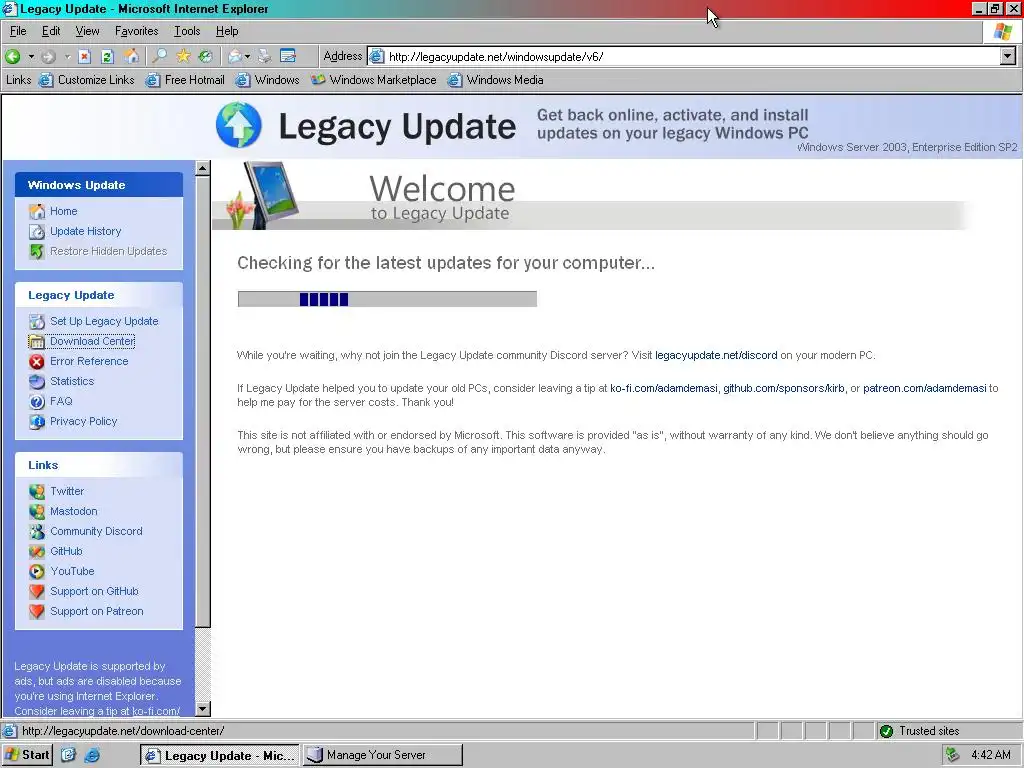The image size is (1024, 768).
Task: Click the Update History clock icon
Action: pos(37,231)
